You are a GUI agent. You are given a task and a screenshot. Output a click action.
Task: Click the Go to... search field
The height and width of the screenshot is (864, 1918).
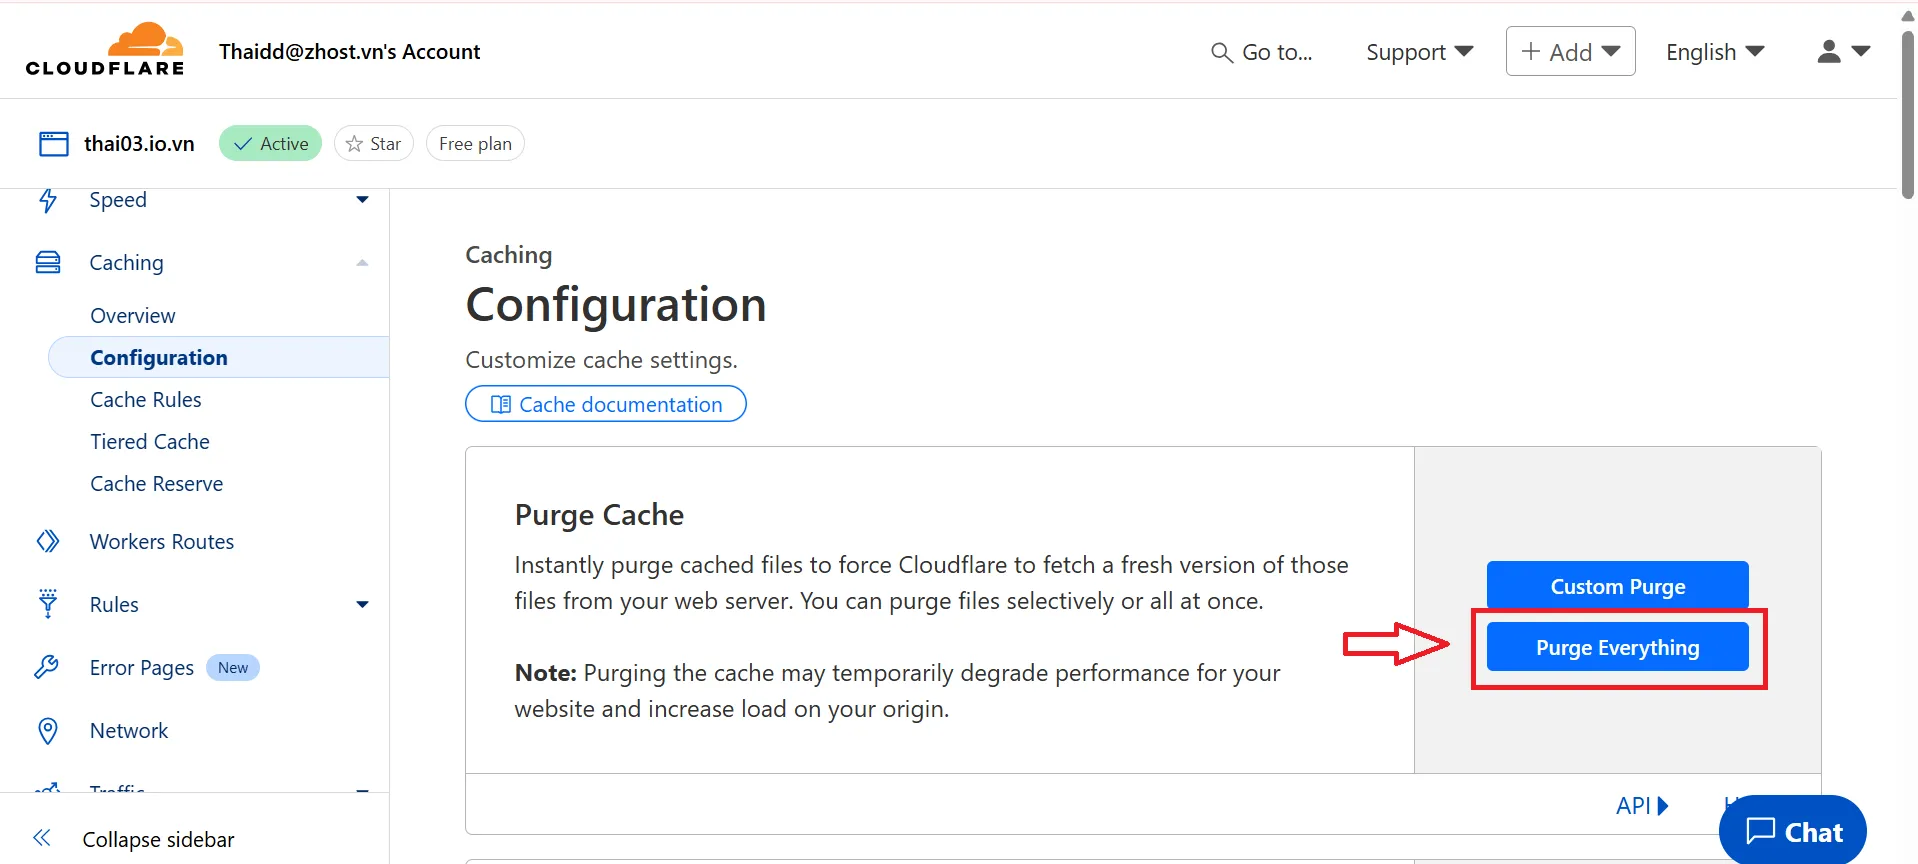pos(1262,52)
